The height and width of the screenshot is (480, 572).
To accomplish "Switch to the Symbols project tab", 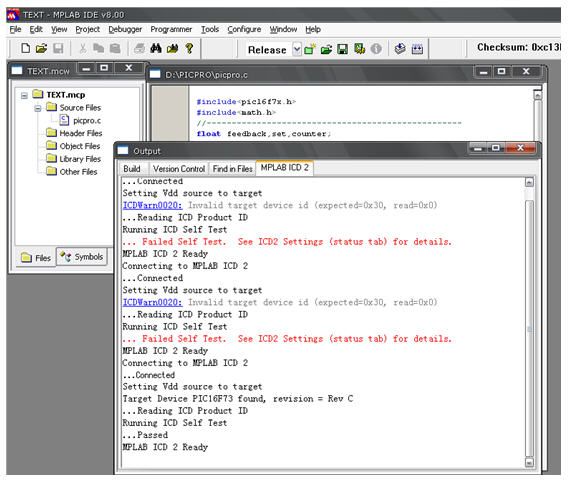I will pos(82,257).
